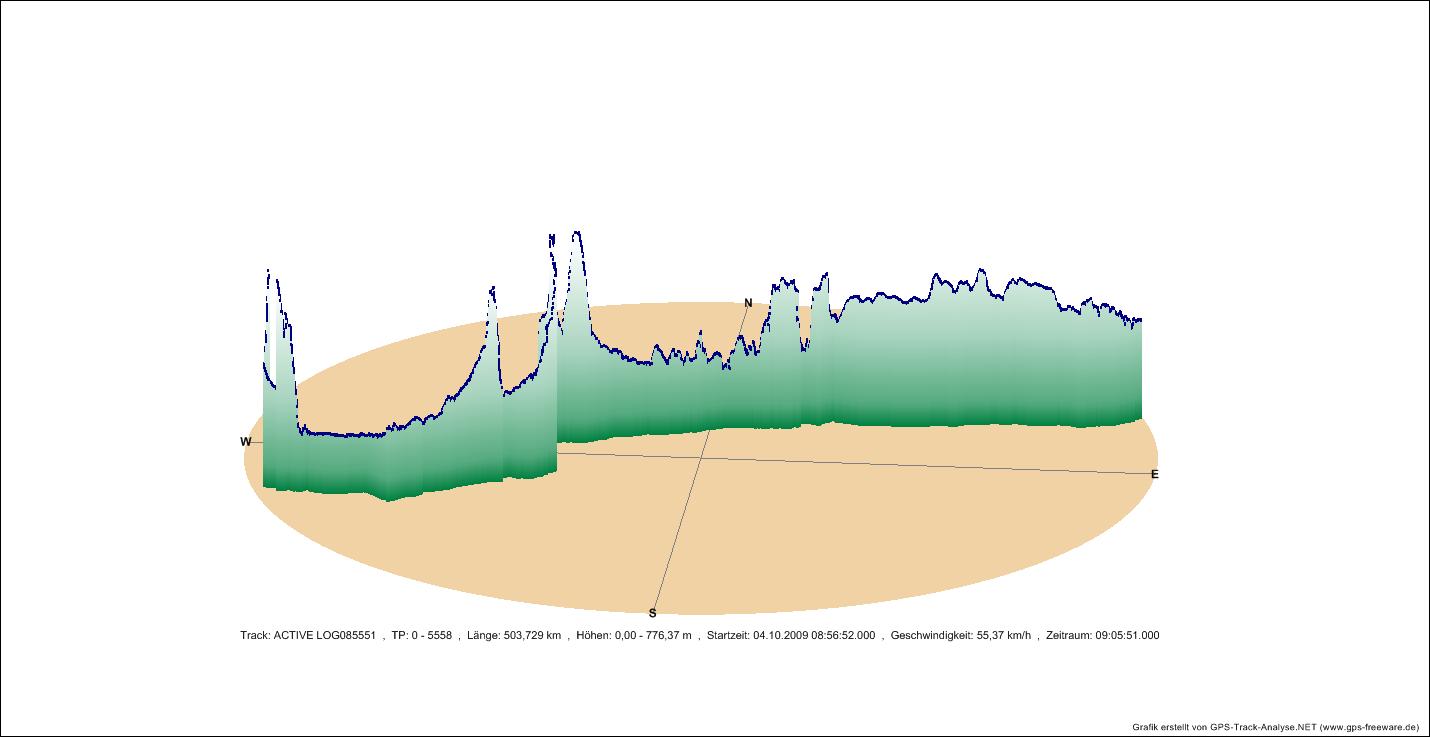Select the Höhen: 0,00 - 776,37 m text
This screenshot has height=737, width=1430.
(x=634, y=635)
